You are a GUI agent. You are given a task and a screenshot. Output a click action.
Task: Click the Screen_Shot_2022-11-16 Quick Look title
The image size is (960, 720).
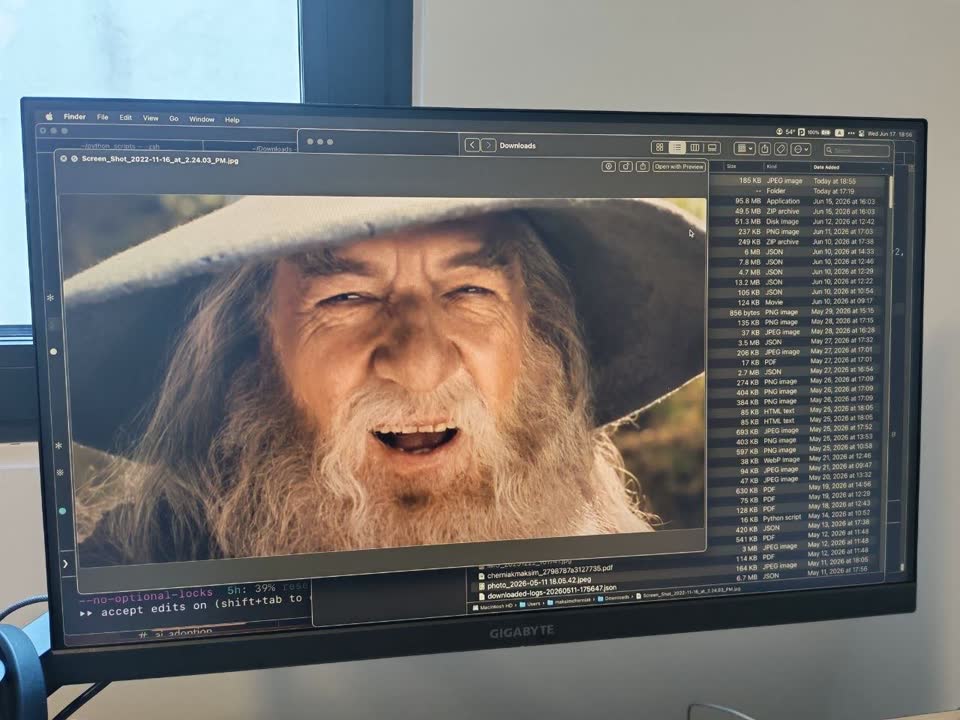point(160,159)
